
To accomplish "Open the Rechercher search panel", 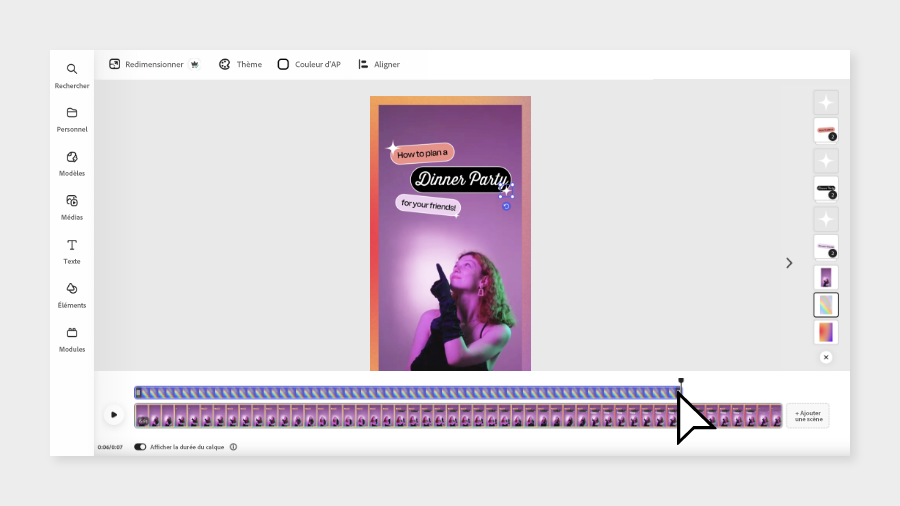I will (72, 76).
